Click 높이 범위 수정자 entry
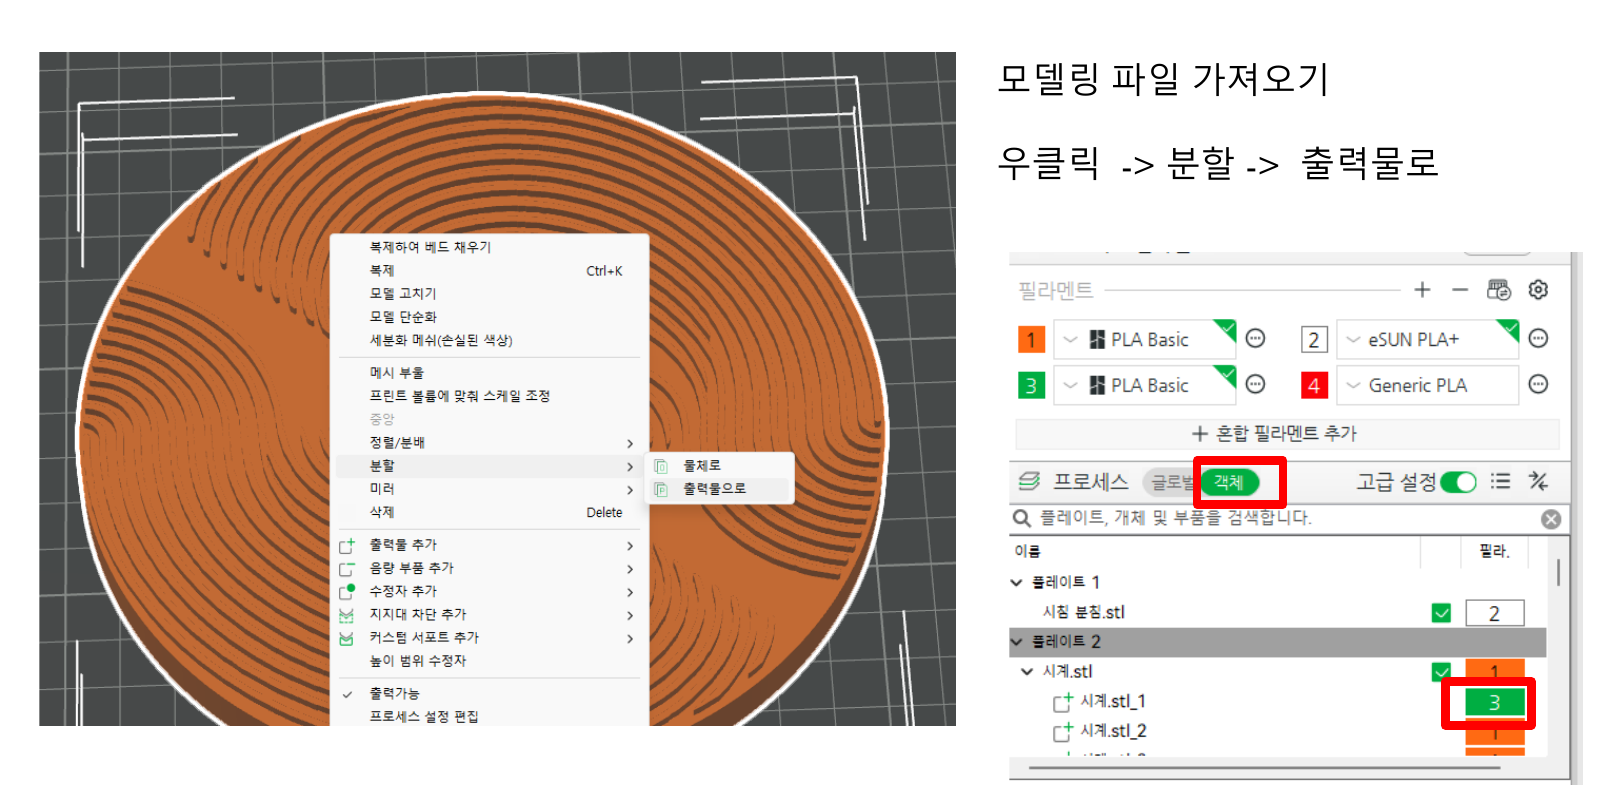Viewport: 1600px width, 785px height. point(490,661)
